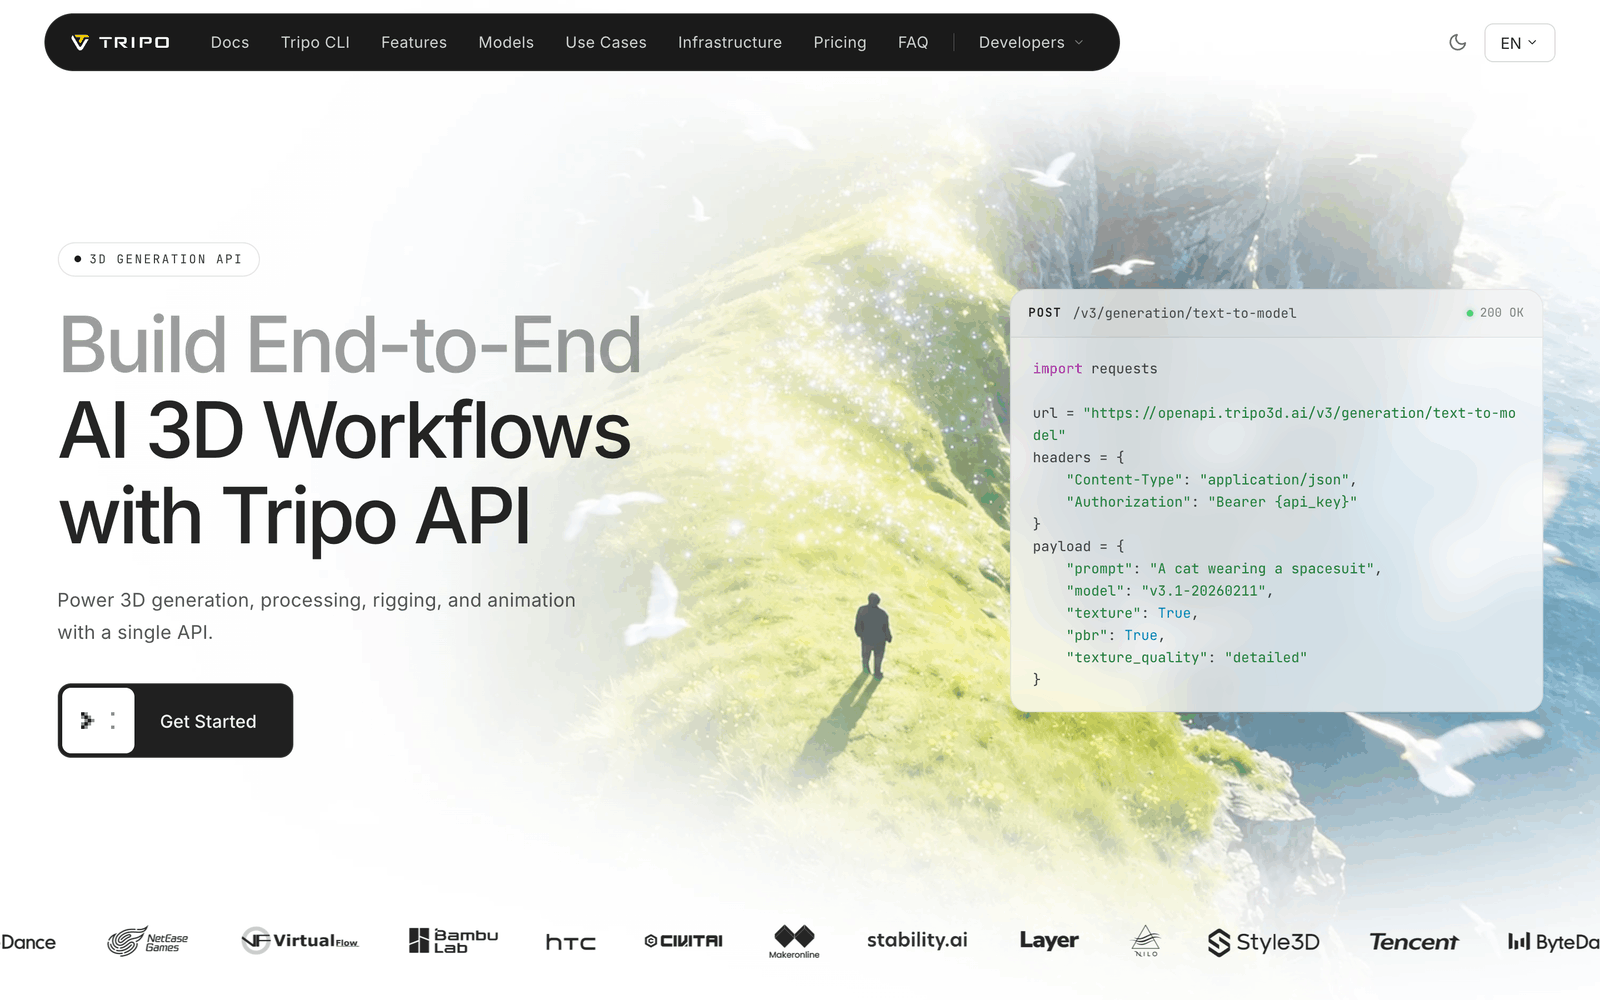Go to Tripo CLI
Viewport: 1600px width, 1000px height.
point(315,42)
